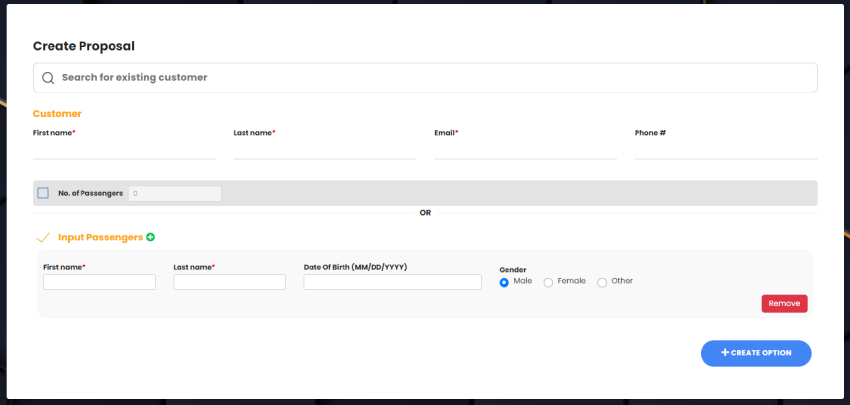Click the Date Of Birth (MM/DD/YYYY) label
Viewport: 850px width, 405px height.
pos(355,267)
